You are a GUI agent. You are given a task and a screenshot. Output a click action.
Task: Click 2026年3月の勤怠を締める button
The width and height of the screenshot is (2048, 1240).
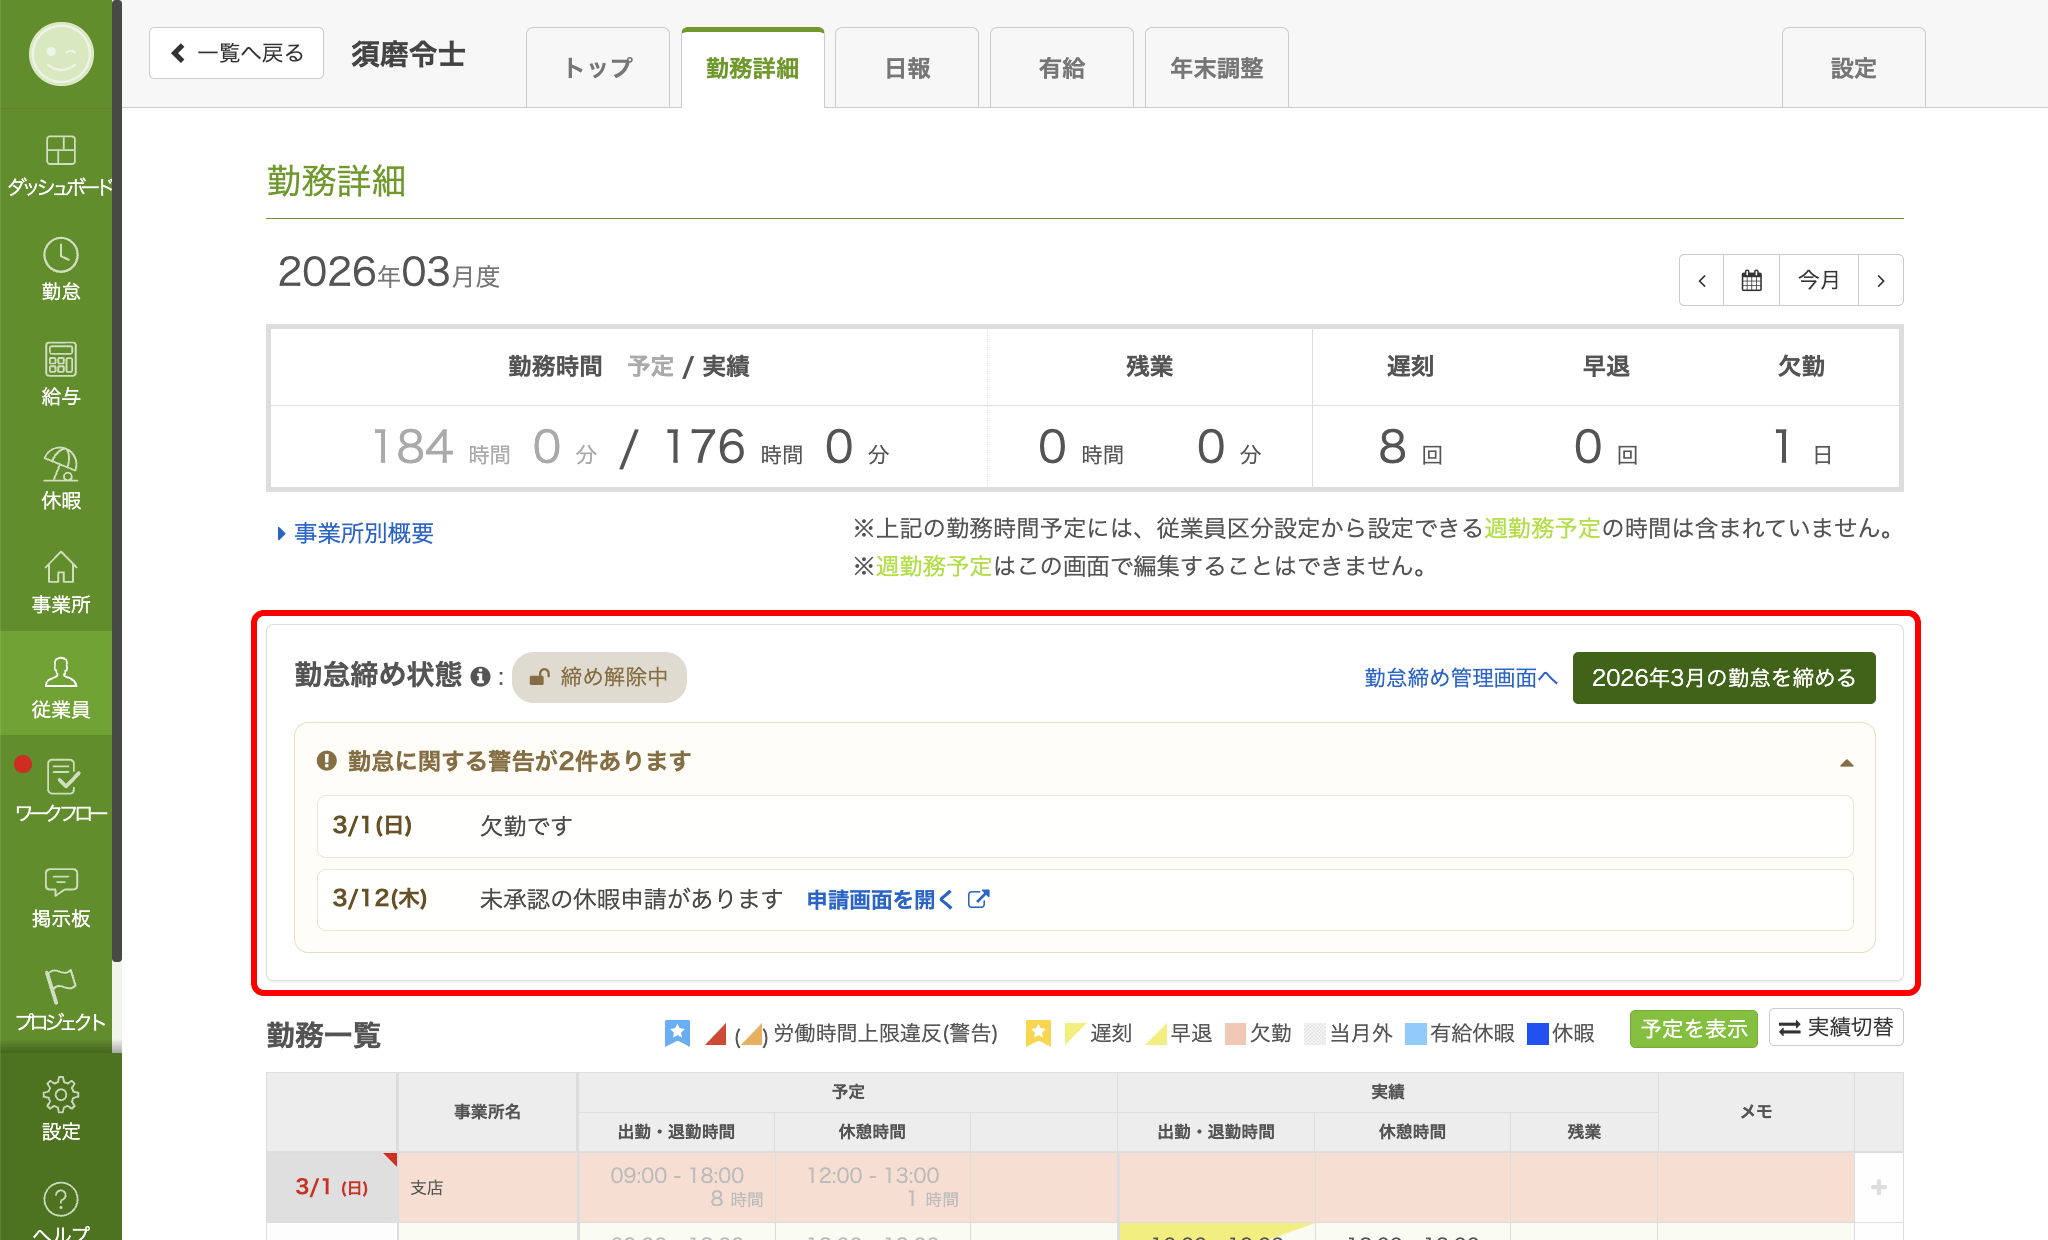1723,678
